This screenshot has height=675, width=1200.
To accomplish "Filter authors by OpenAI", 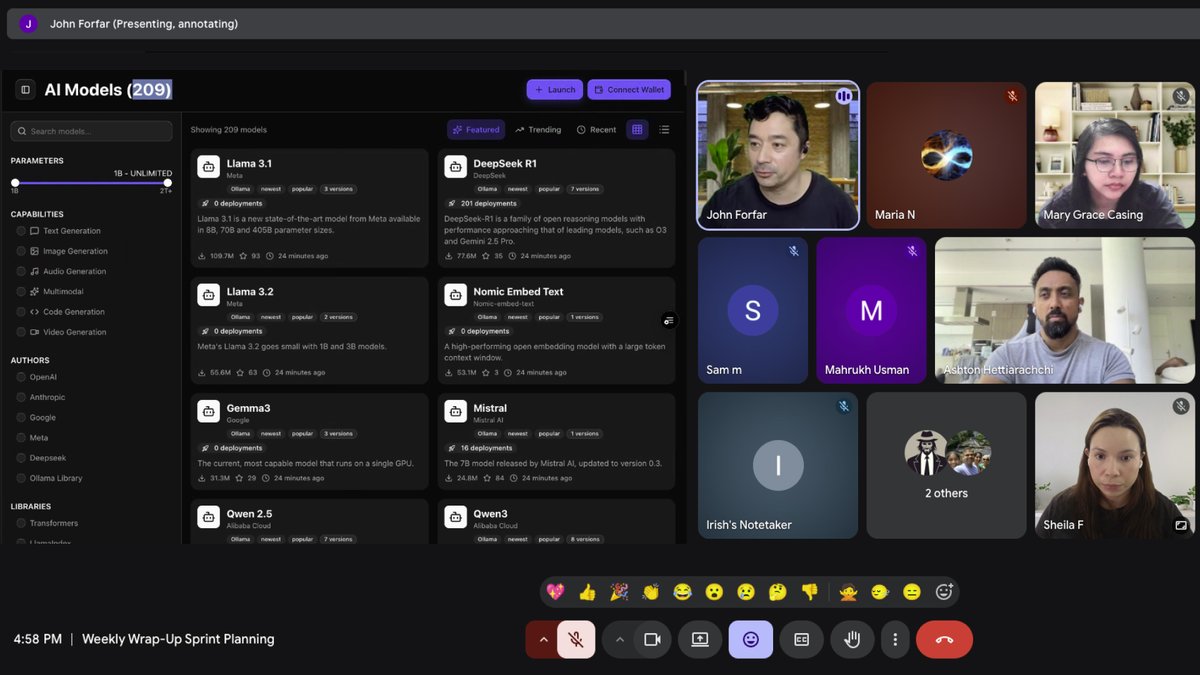I will [x=21, y=377].
